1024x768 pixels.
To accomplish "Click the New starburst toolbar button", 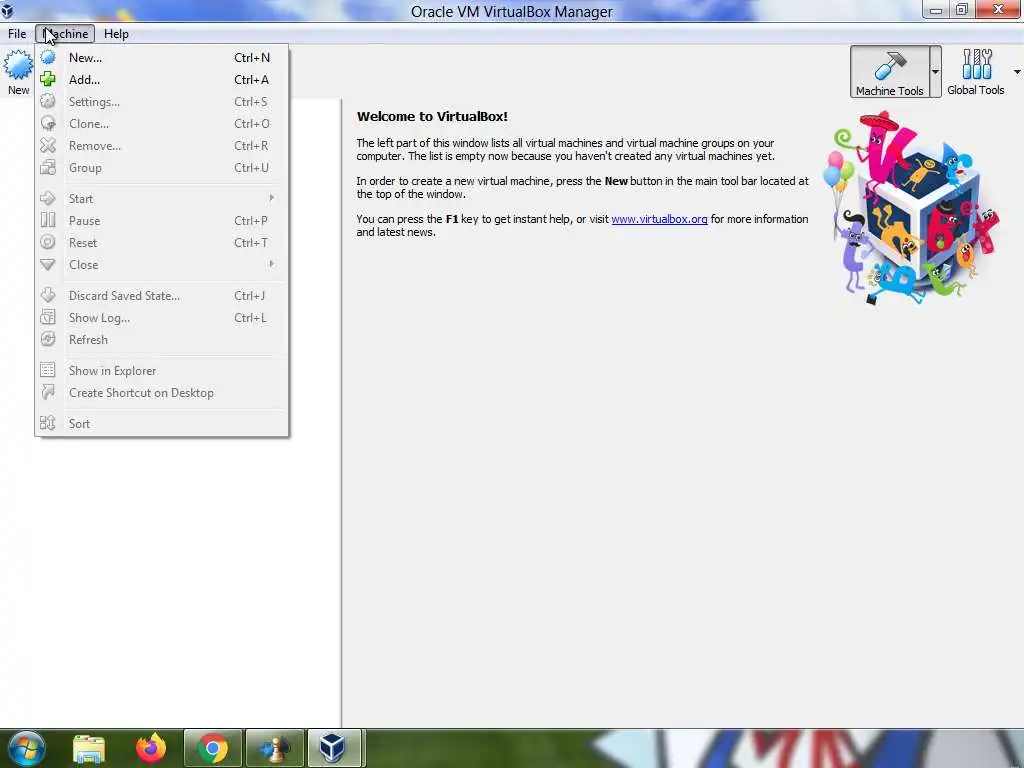I will tap(18, 72).
